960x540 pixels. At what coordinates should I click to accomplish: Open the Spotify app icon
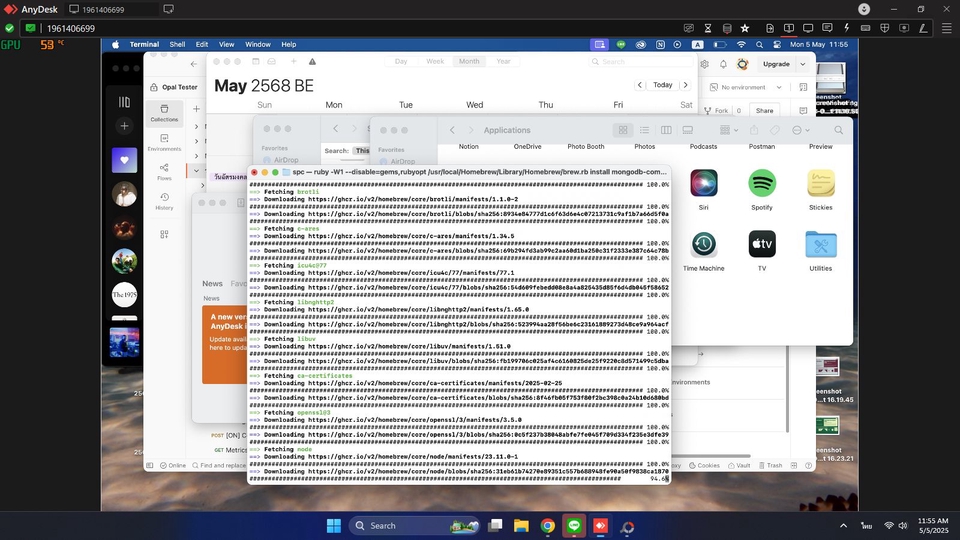tap(762, 184)
